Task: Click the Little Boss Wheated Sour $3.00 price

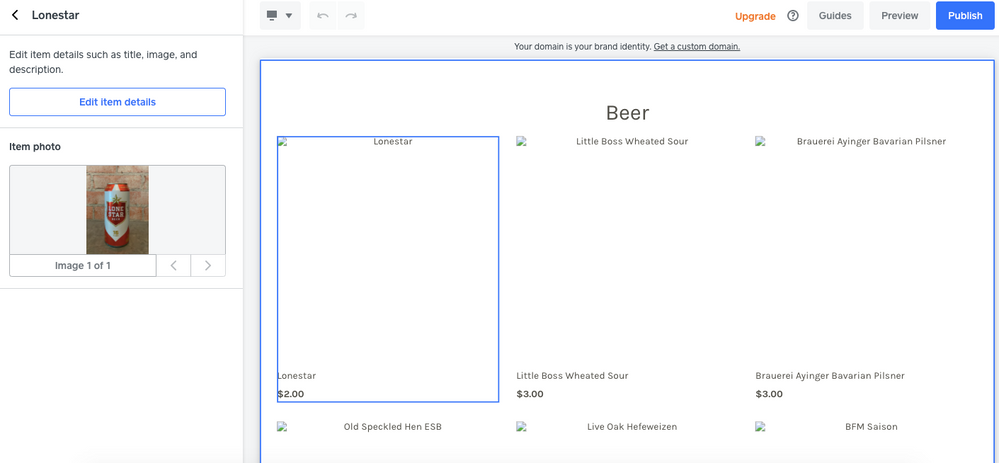Action: point(529,394)
